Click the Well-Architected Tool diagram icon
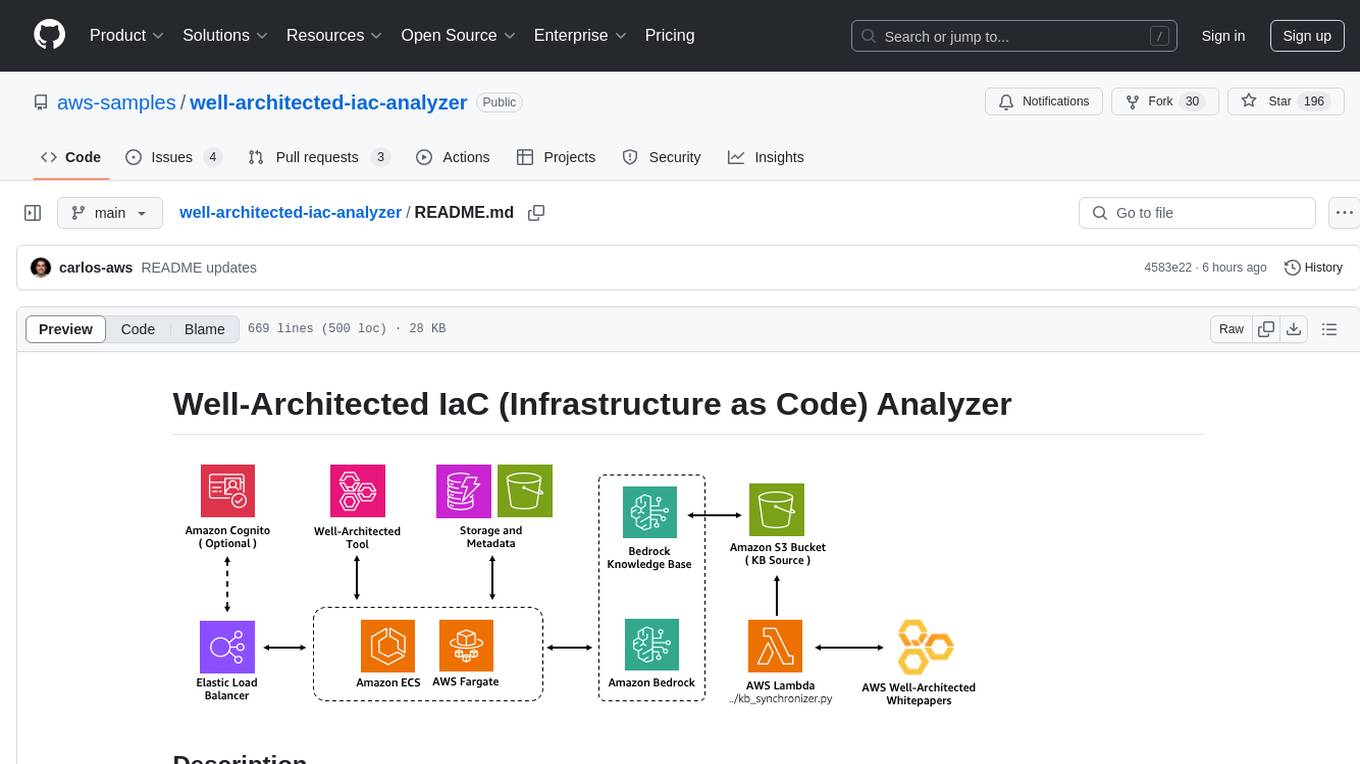 coord(357,491)
